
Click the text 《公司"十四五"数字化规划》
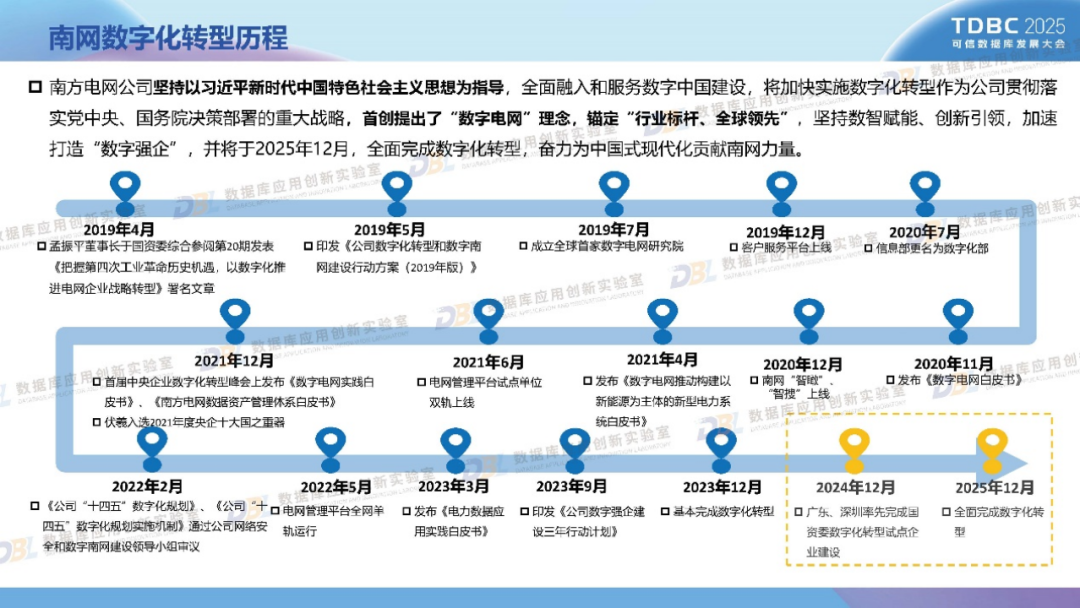pos(120,506)
